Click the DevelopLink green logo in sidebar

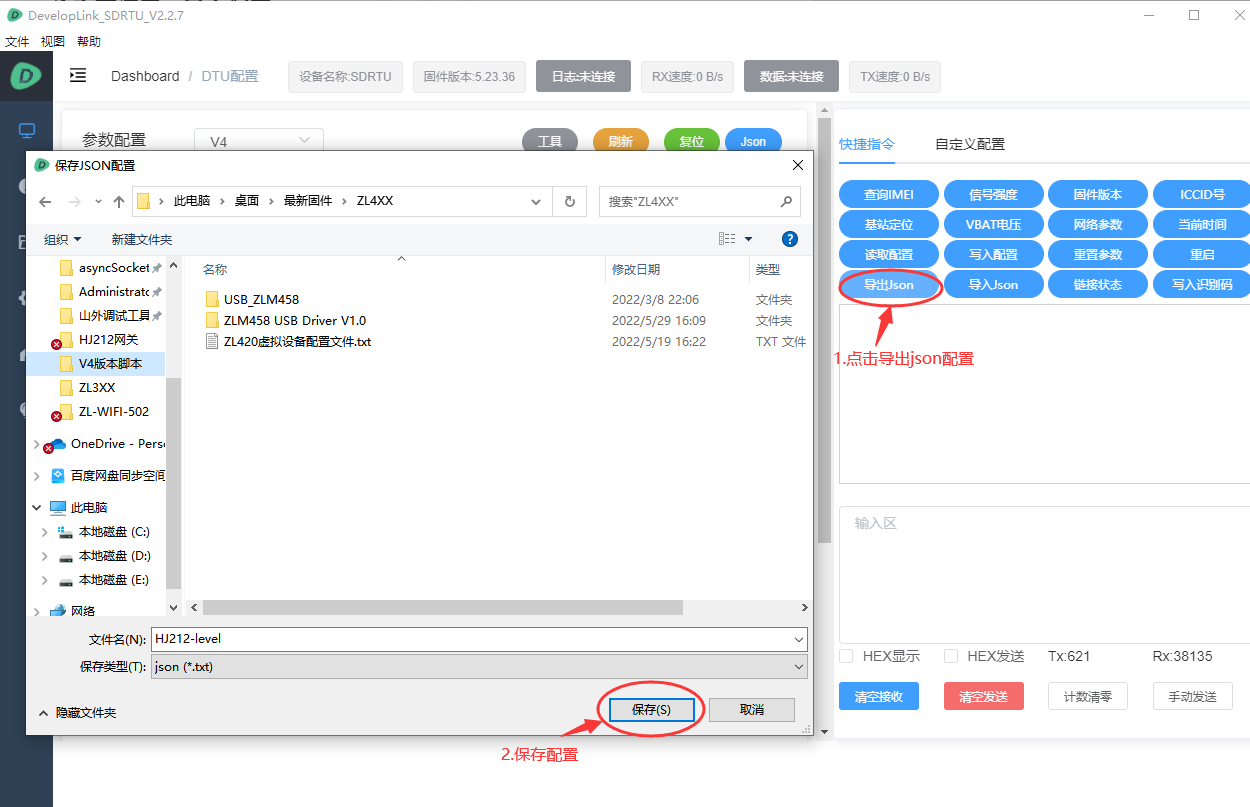coord(26,77)
